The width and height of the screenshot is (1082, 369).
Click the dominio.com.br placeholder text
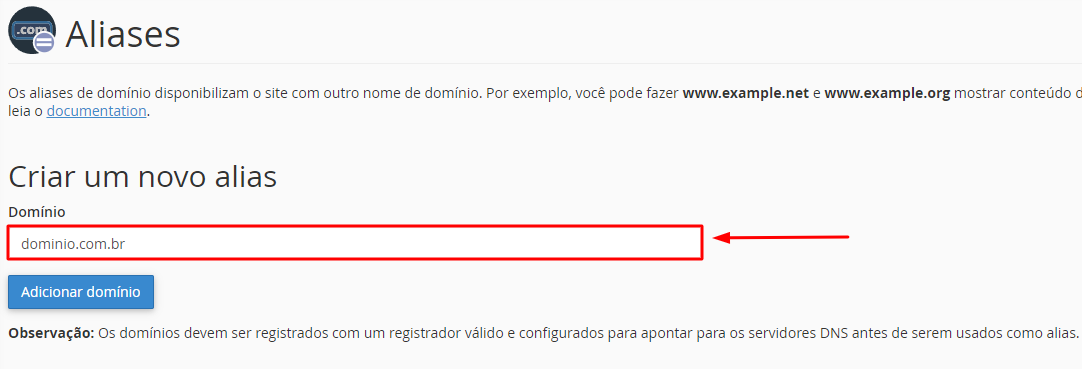[73, 243]
